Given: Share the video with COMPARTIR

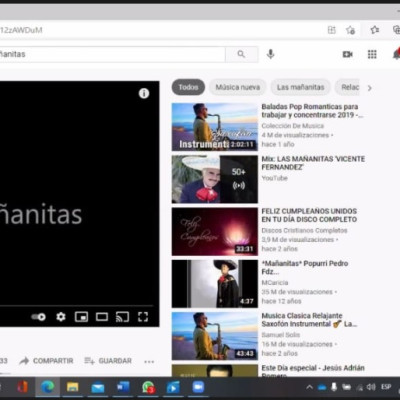Looking at the screenshot, I should (x=46, y=361).
